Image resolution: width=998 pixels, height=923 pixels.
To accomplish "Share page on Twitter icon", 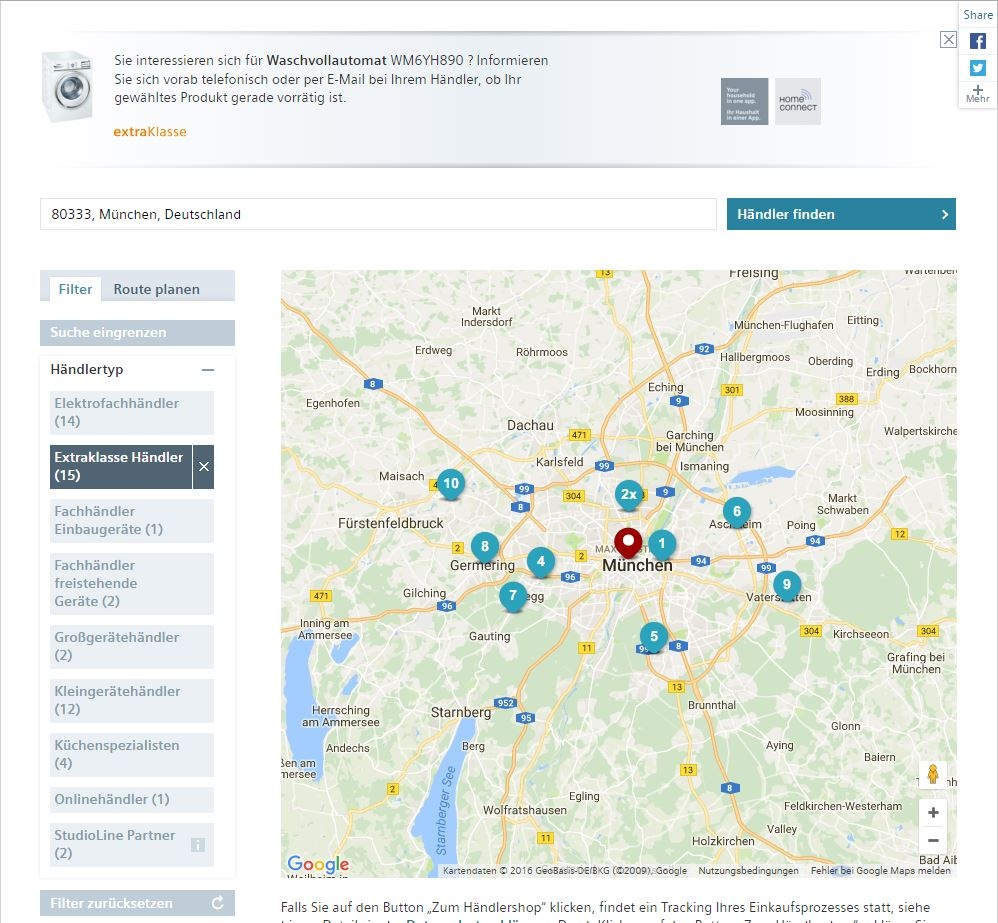I will point(978,67).
